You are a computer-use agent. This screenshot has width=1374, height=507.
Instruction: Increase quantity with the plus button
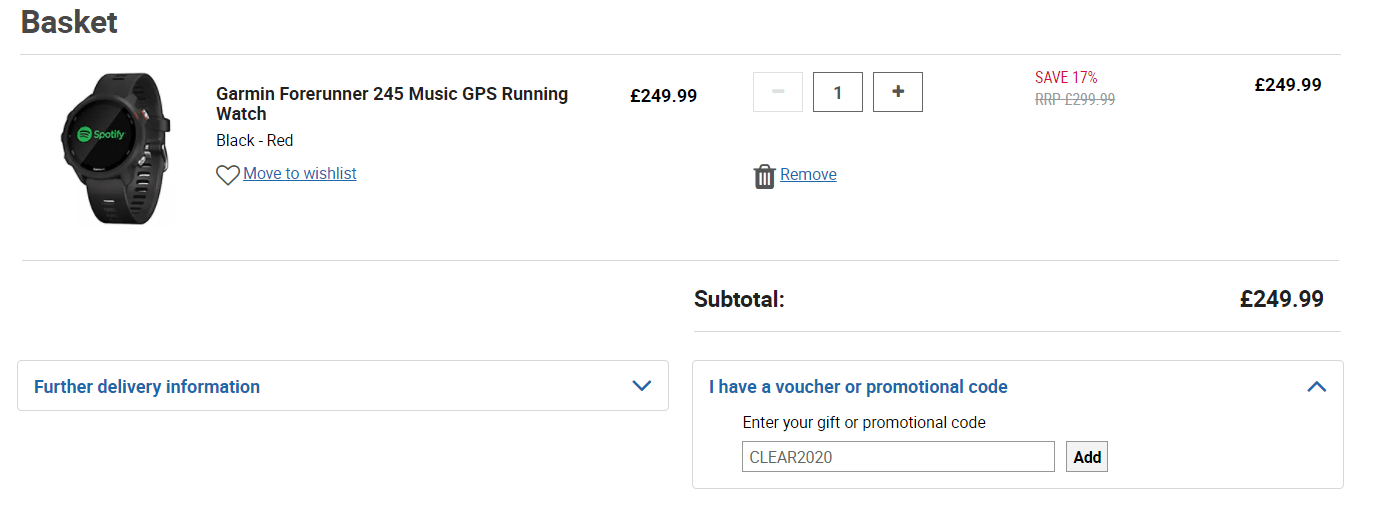[898, 92]
